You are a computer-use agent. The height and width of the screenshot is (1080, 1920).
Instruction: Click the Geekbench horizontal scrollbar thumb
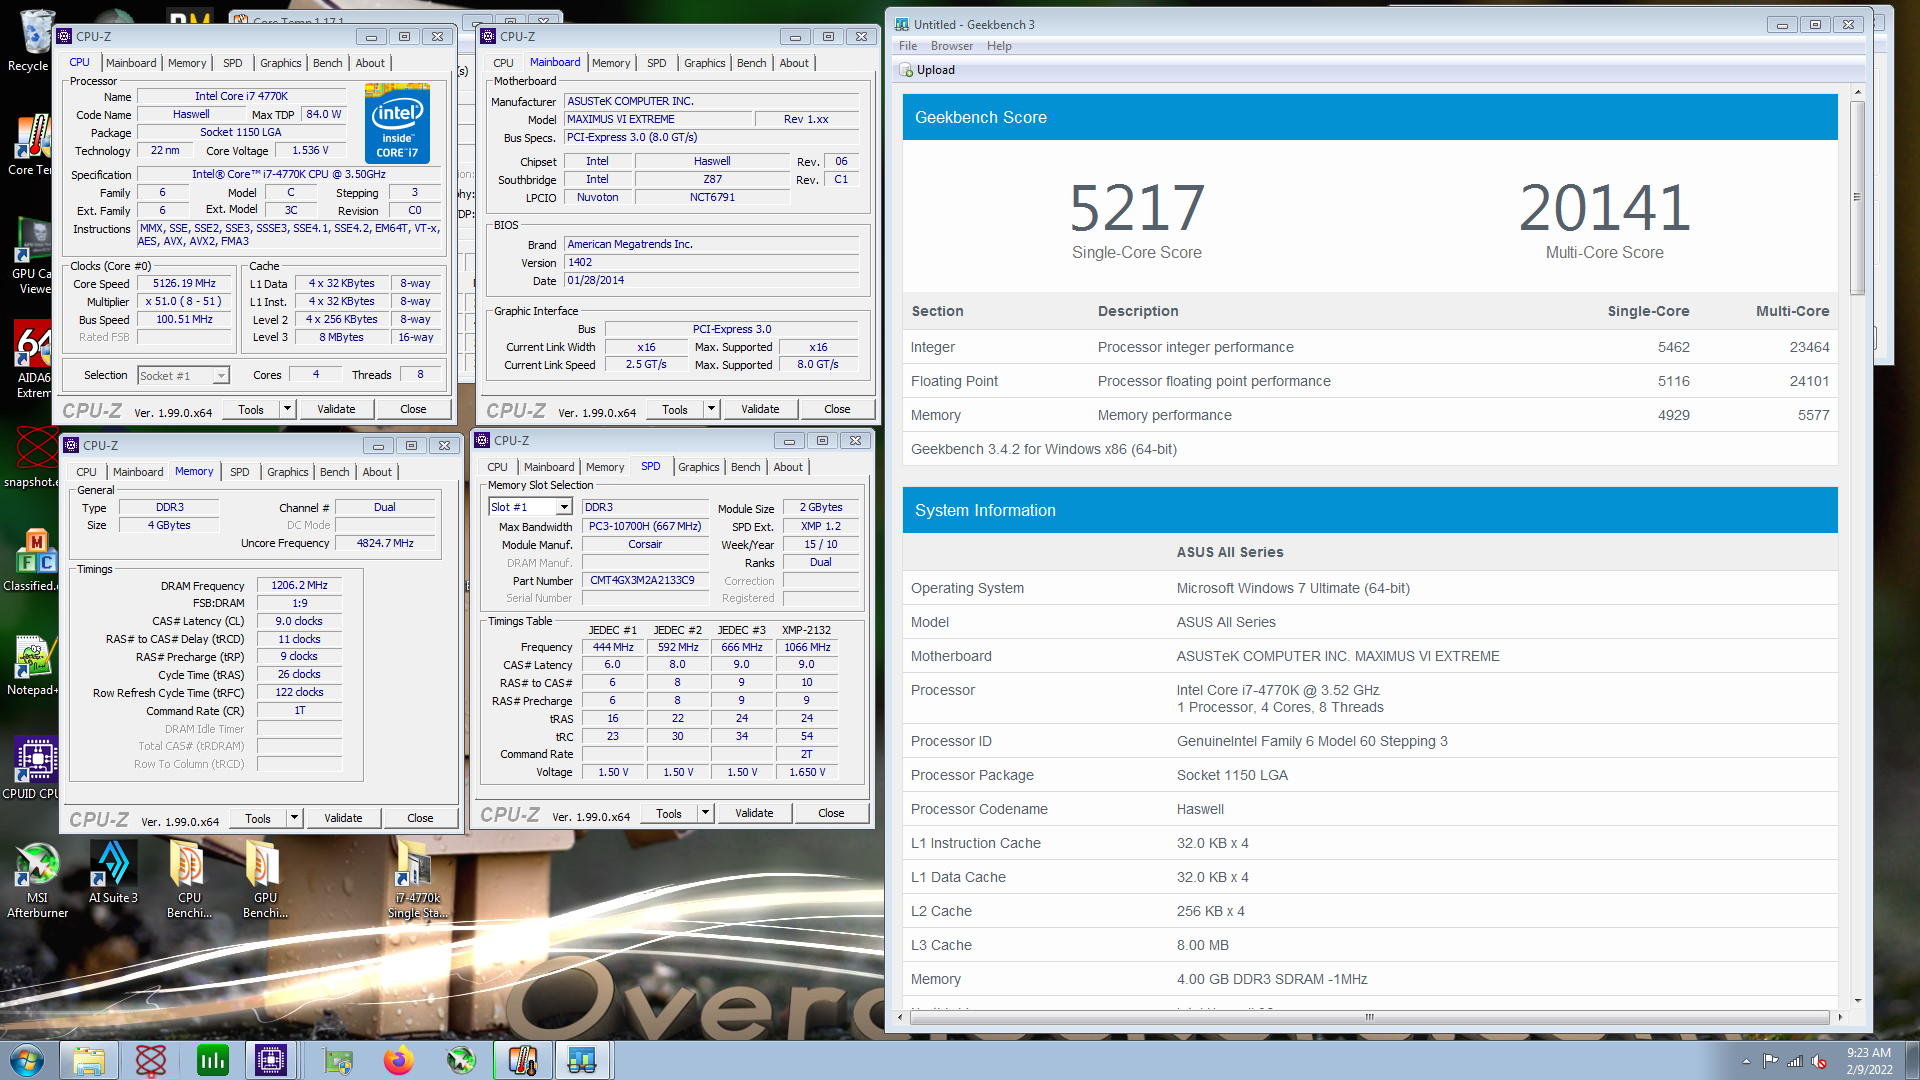[x=1370, y=1017]
